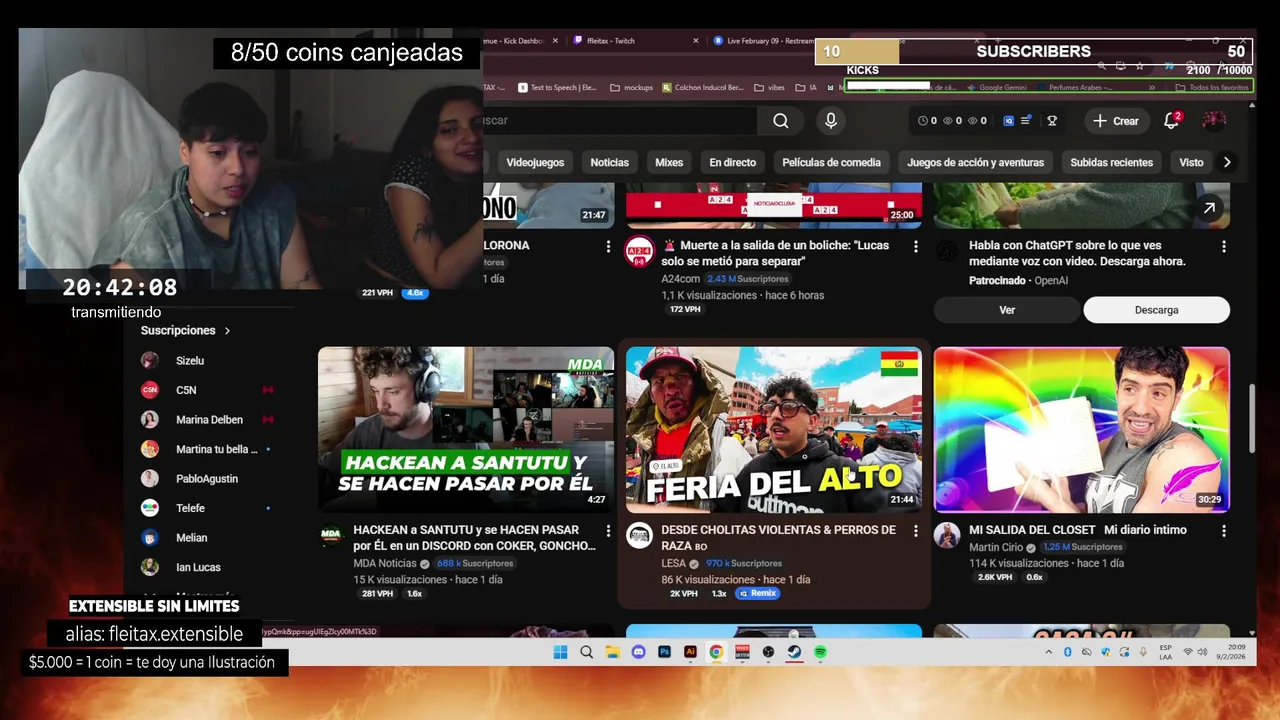1280x720 pixels.
Task: Open more options for DESDE CHOLITAS VIOLENTAS video
Action: tap(915, 531)
